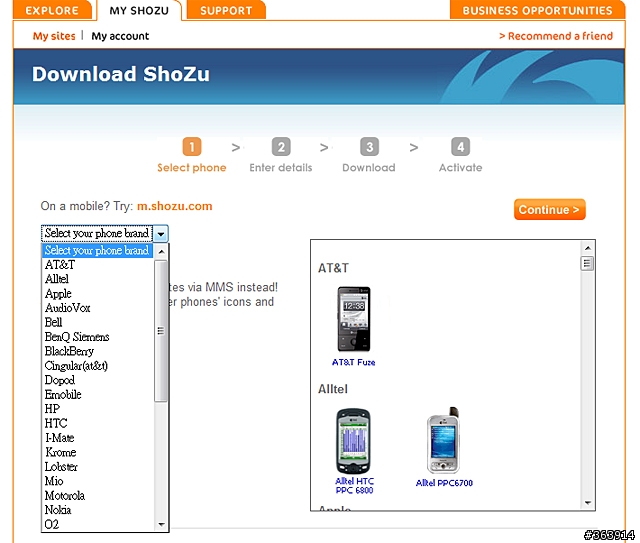This screenshot has width=640, height=543.
Task: Choose Mio in the list
Action: [97, 481]
